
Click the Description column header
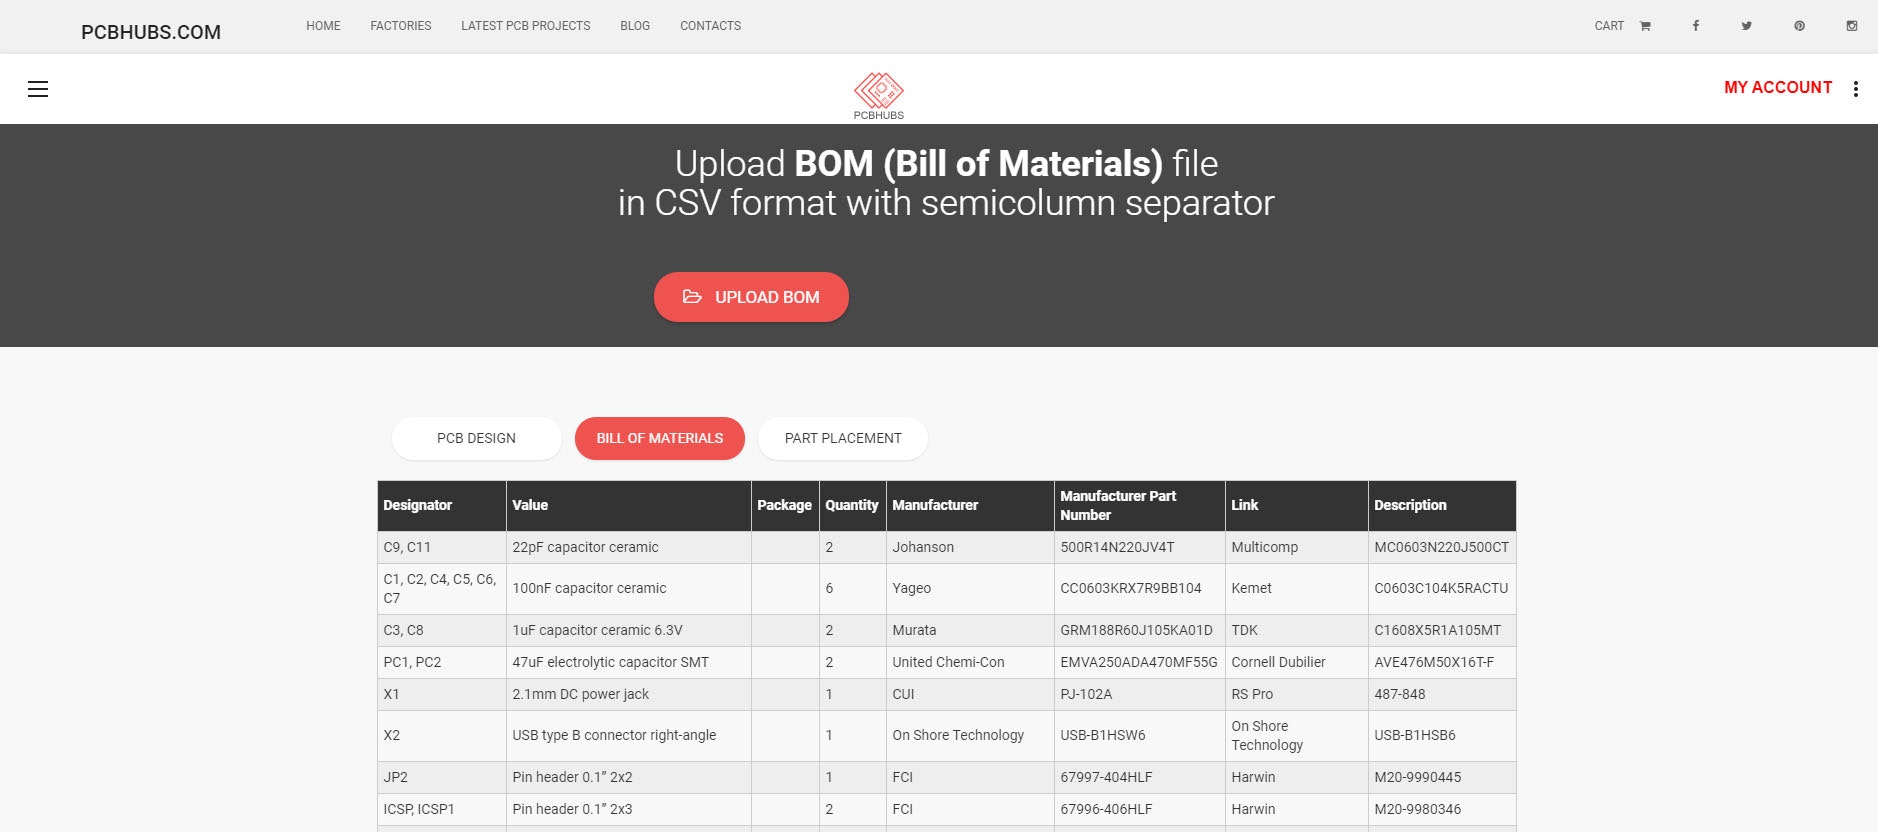[1442, 505]
